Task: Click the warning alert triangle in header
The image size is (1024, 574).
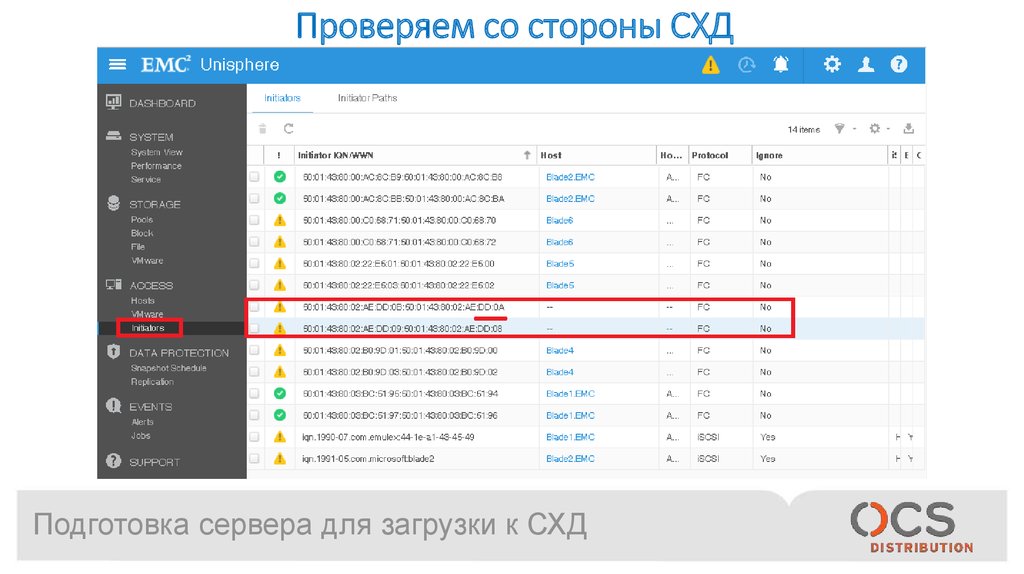Action: pyautogui.click(x=711, y=65)
